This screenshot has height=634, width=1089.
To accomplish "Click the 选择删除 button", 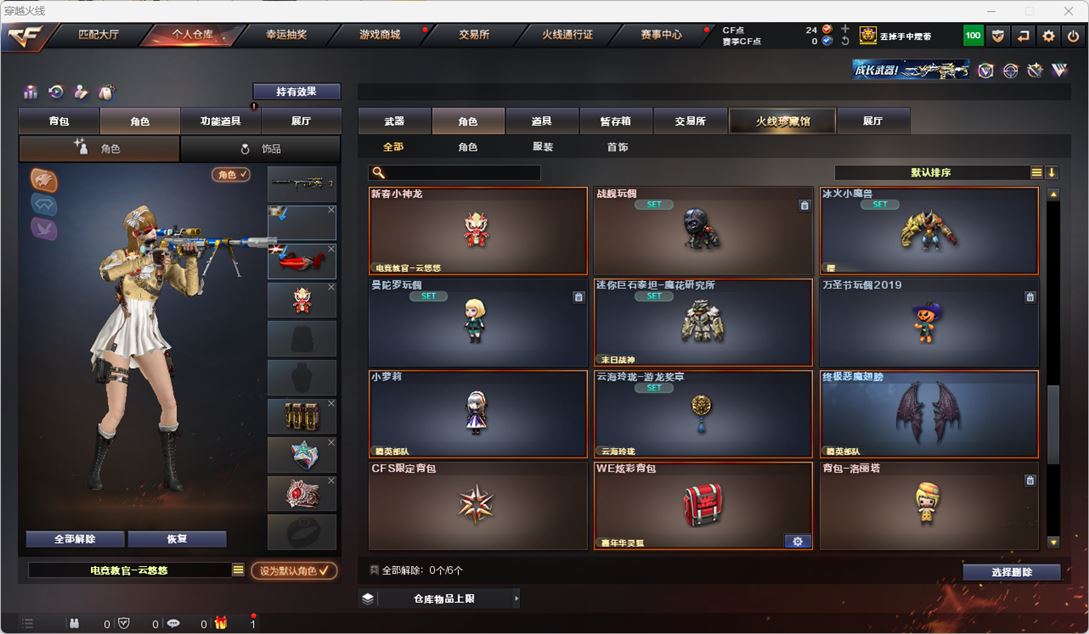I will point(1011,572).
